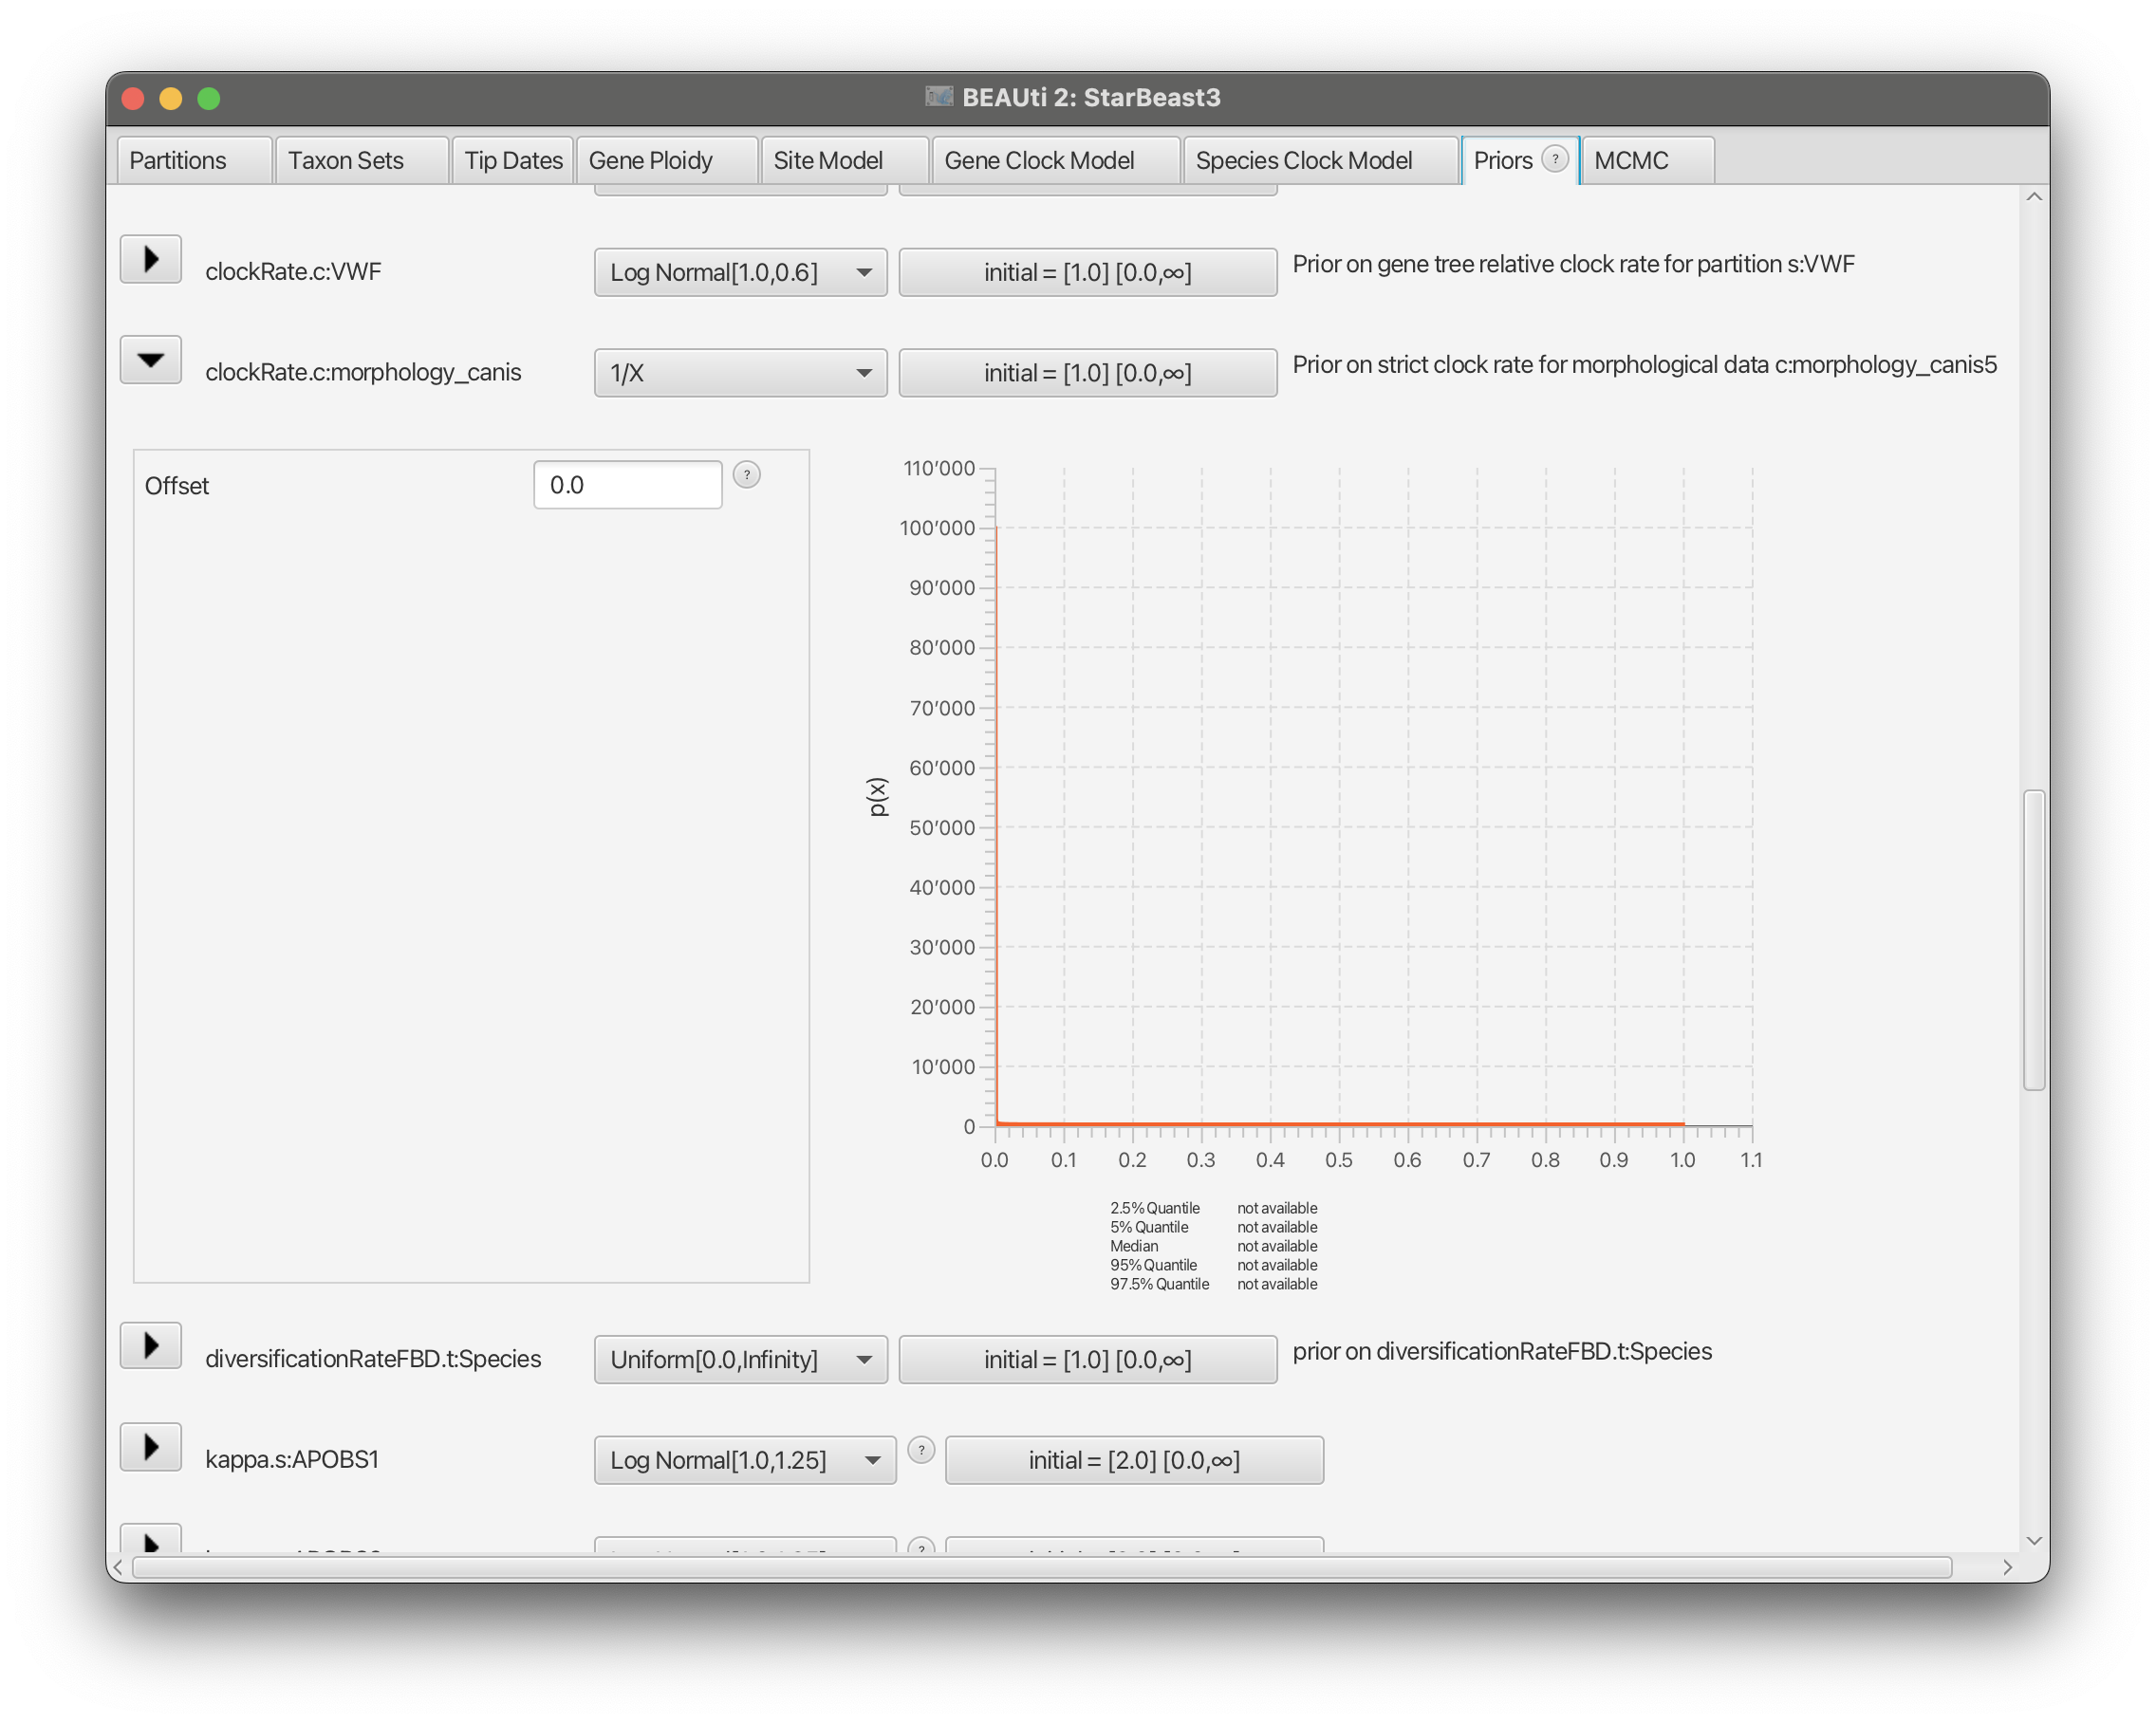
Task: Expand diversificationRateFBD.t:Species prior details
Action: pos(151,1346)
